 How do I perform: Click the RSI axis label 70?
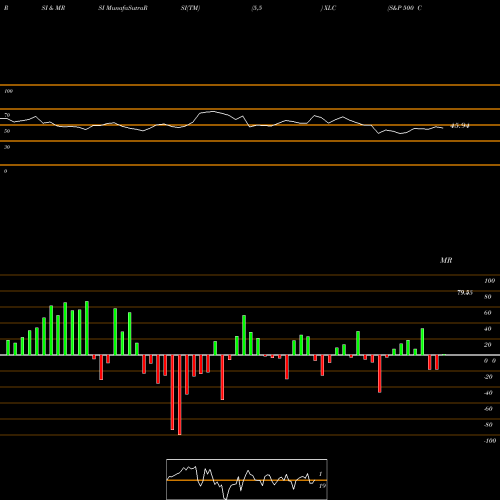click(x=7, y=115)
